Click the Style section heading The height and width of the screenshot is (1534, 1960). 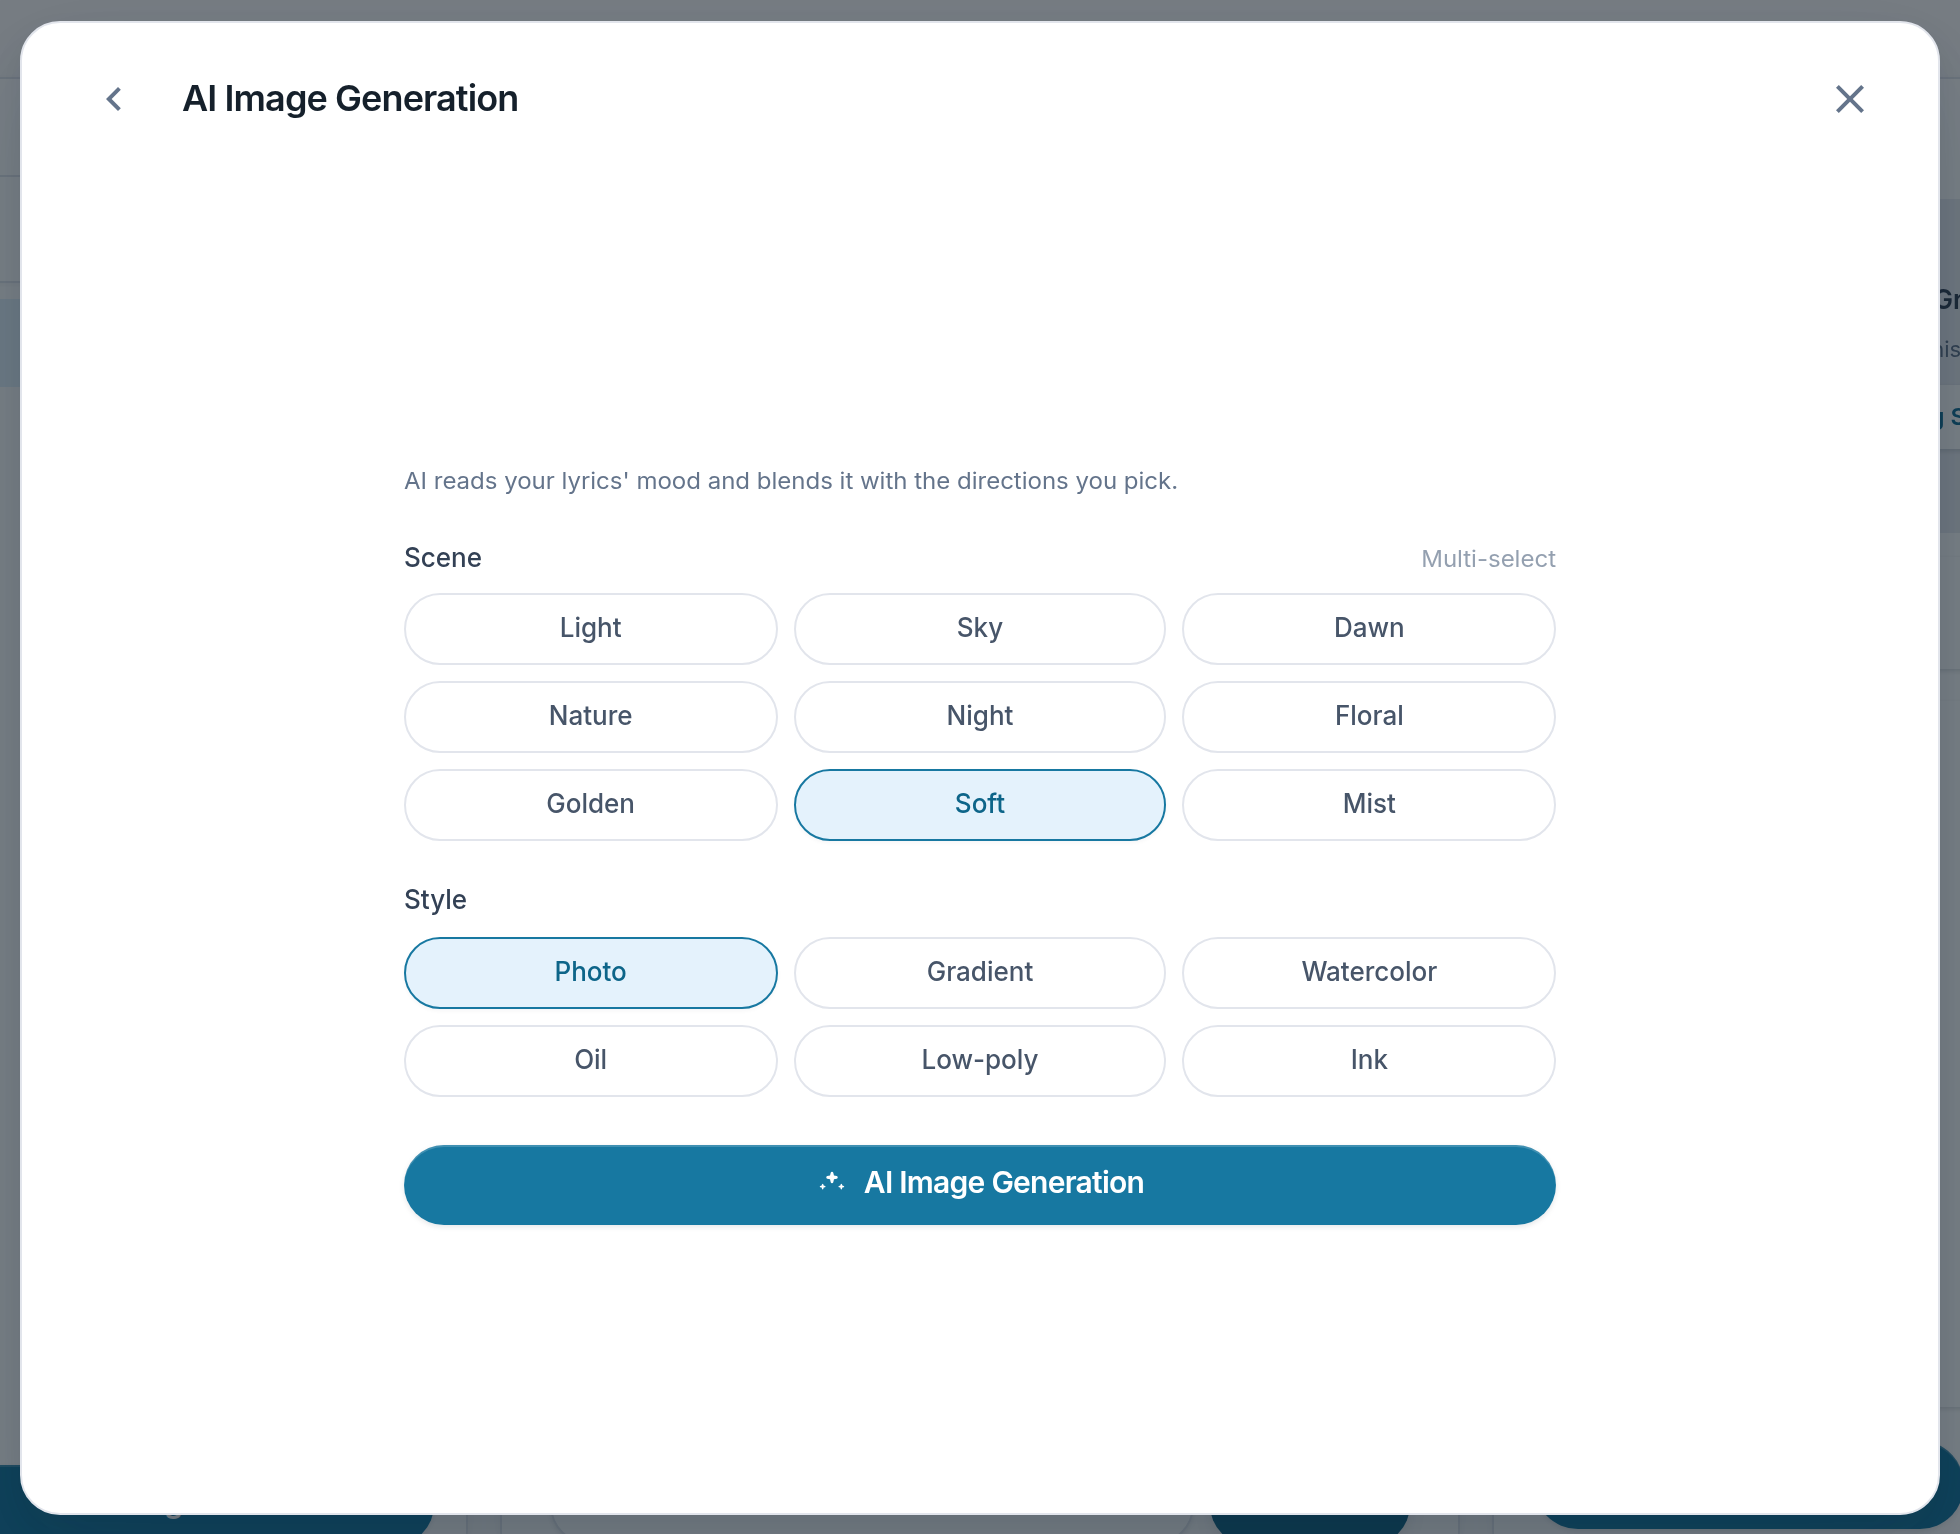click(435, 900)
